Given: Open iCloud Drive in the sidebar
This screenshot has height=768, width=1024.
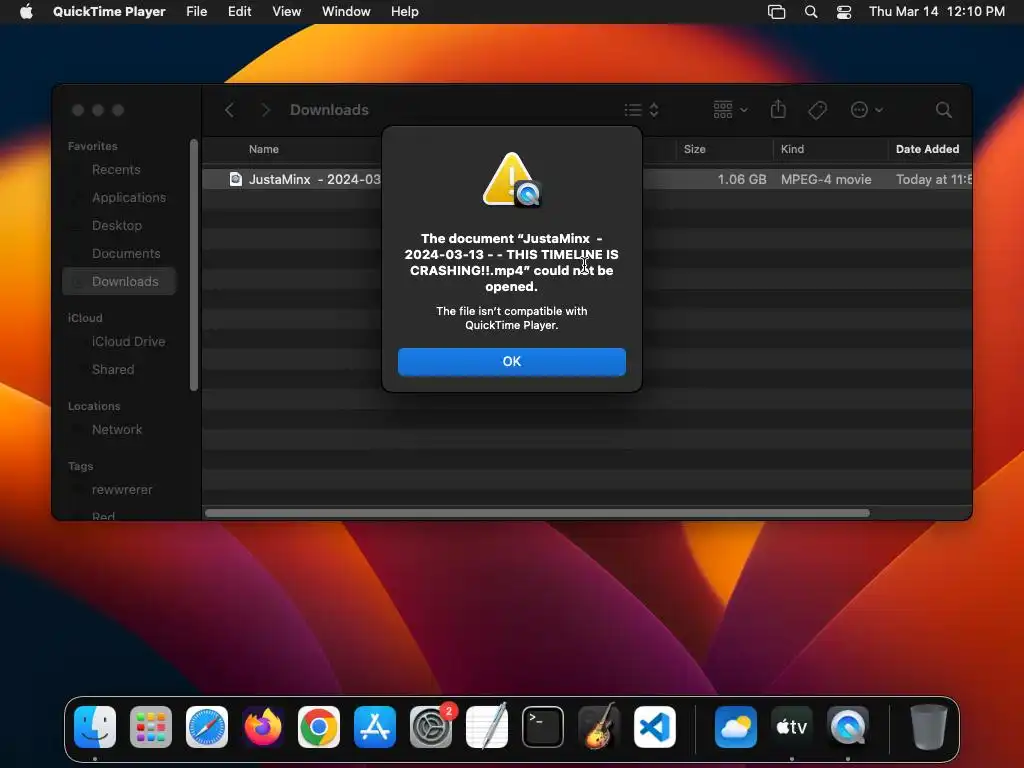Looking at the screenshot, I should tap(128, 342).
